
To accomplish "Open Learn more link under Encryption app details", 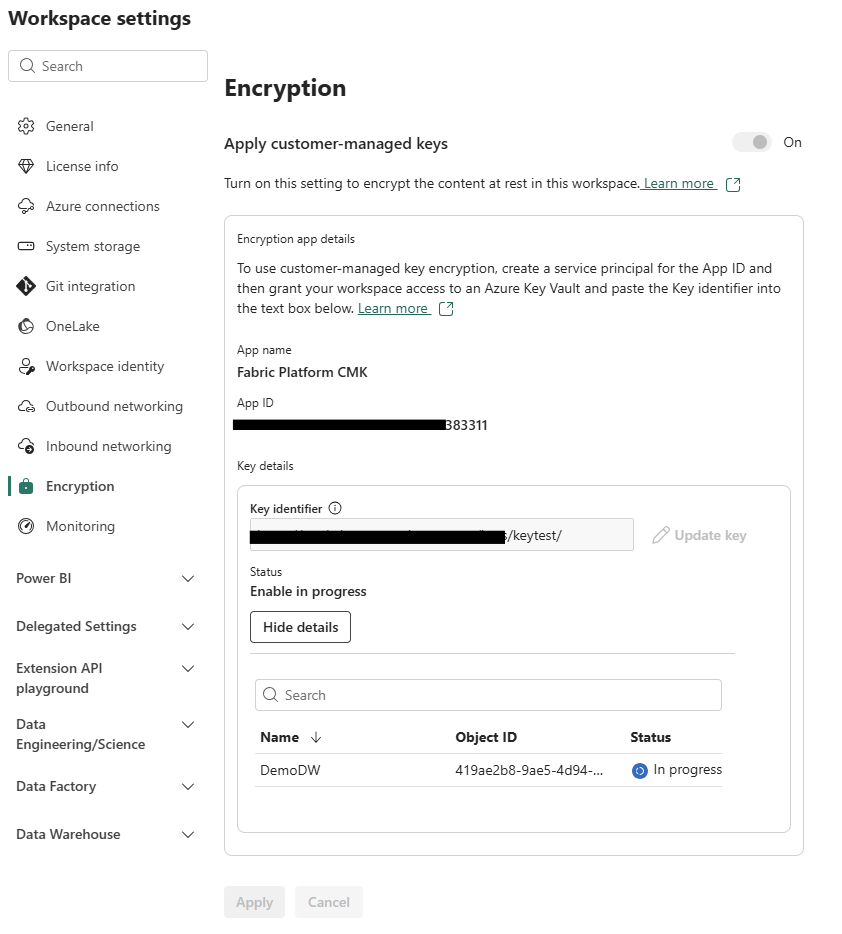I will (394, 308).
